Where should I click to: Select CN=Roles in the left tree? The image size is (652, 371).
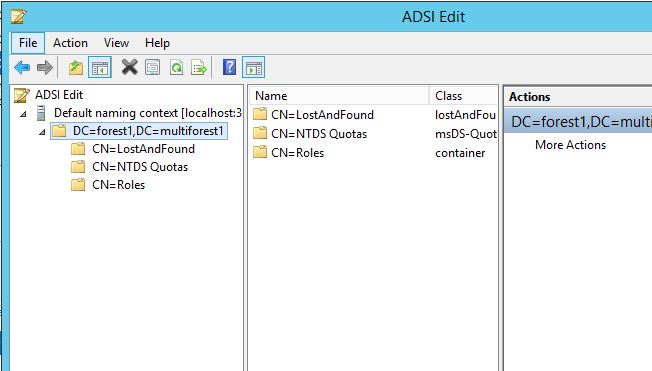119,185
